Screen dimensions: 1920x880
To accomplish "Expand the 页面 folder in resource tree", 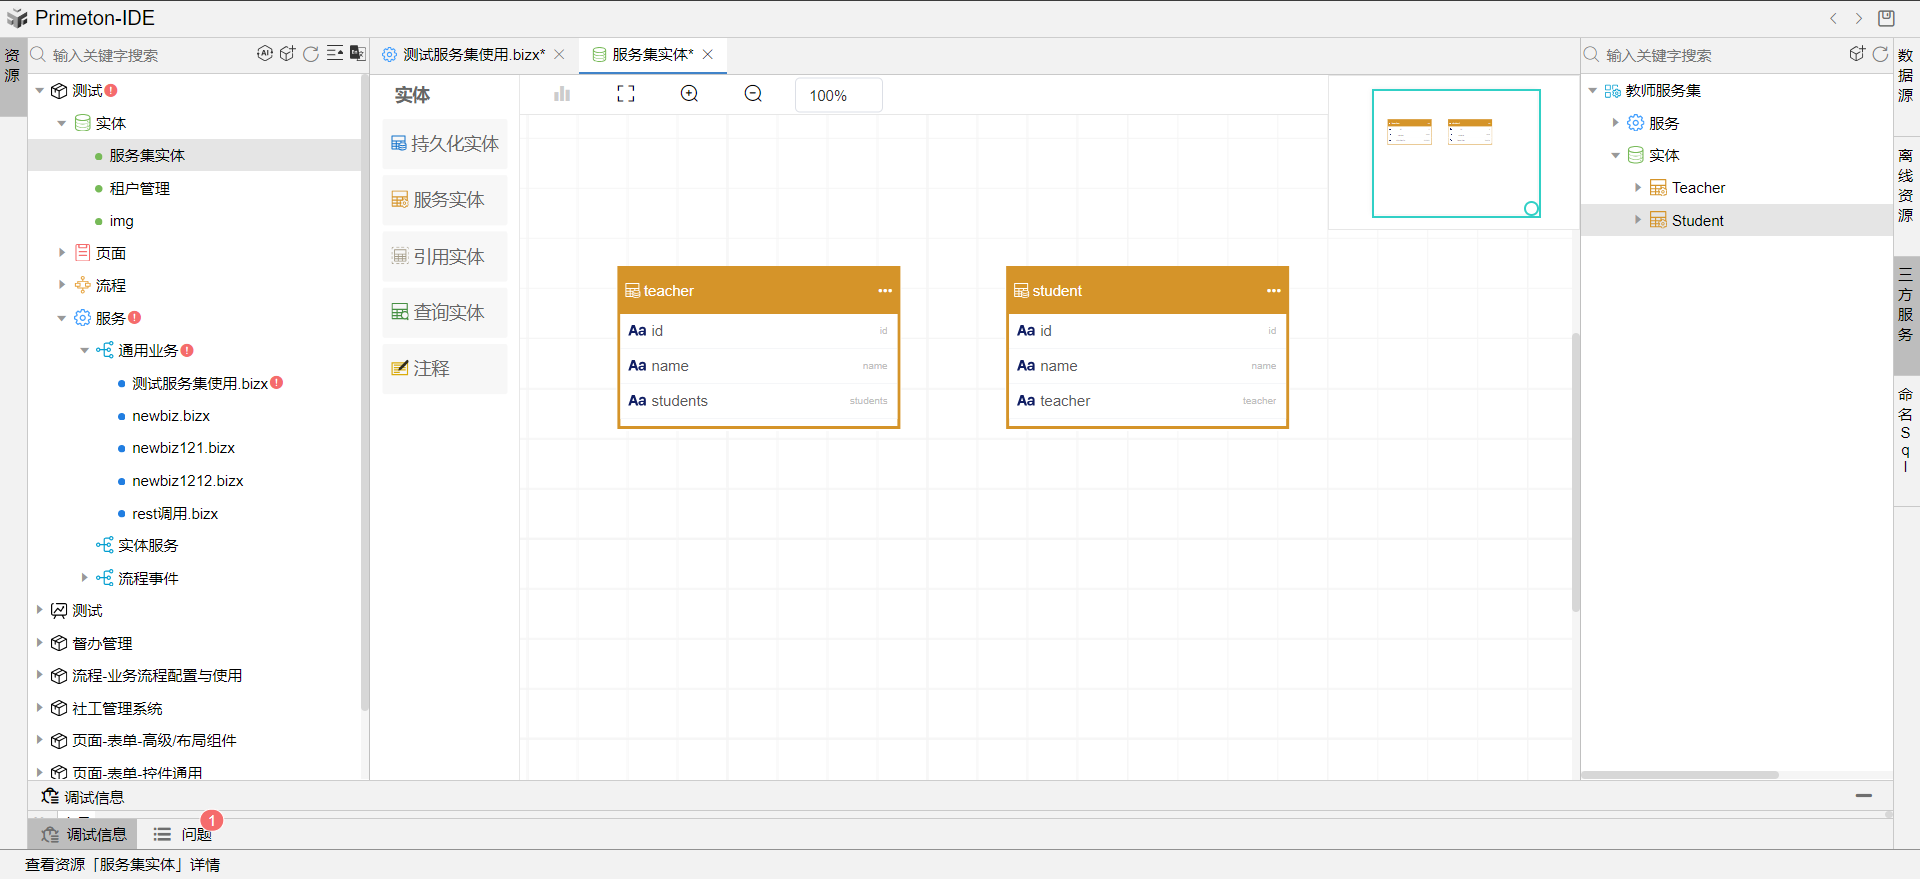I will click(x=62, y=253).
